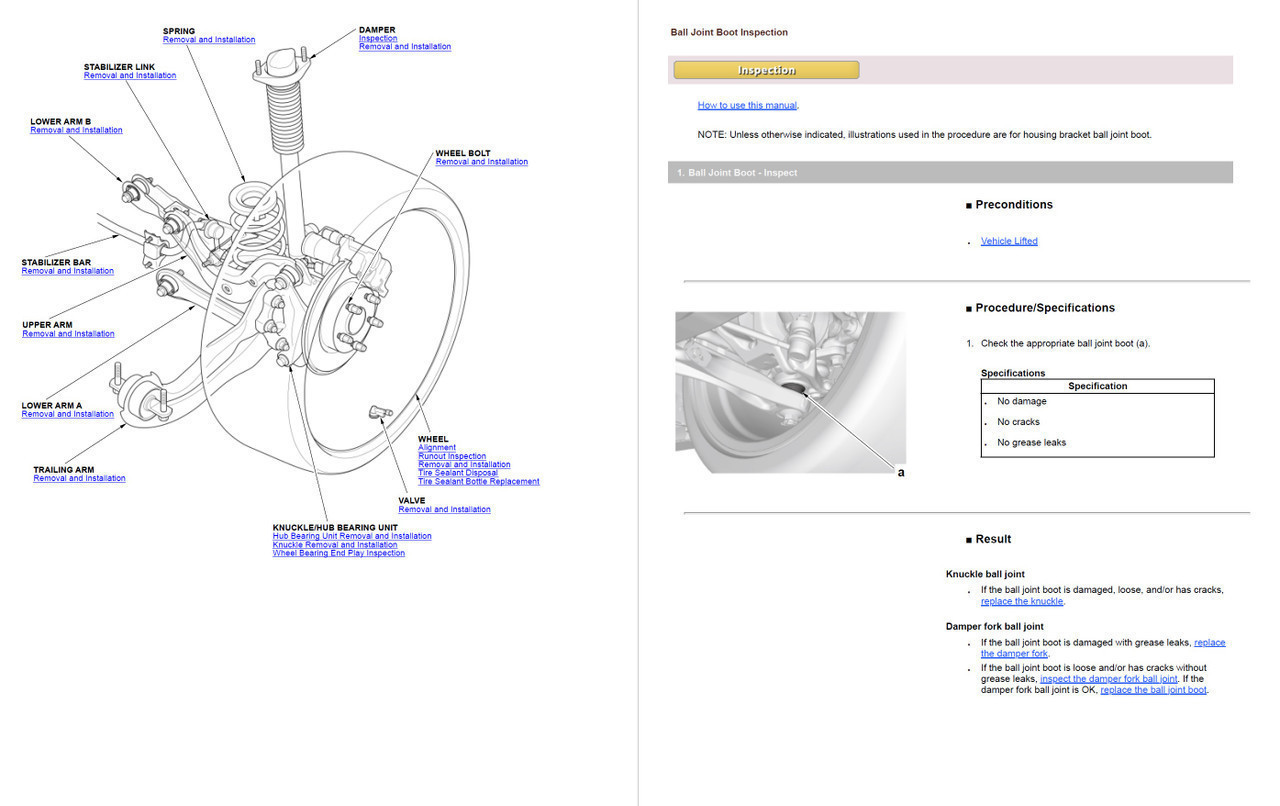Open the Wheel Alignment link
The height and width of the screenshot is (806, 1280).
(x=437, y=448)
